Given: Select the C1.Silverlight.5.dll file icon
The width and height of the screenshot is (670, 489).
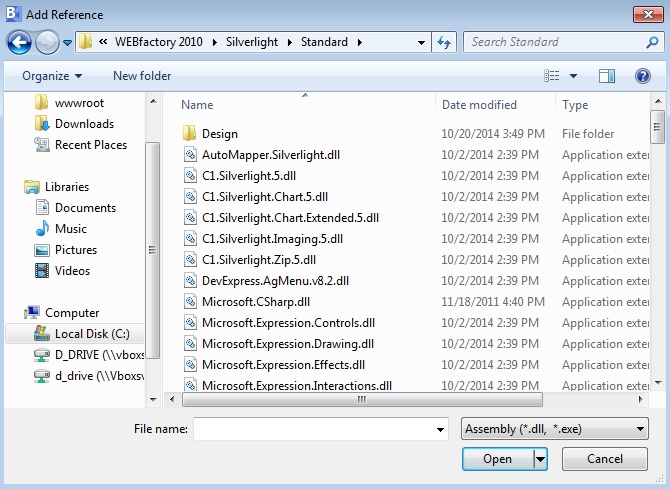Looking at the screenshot, I should [x=190, y=175].
